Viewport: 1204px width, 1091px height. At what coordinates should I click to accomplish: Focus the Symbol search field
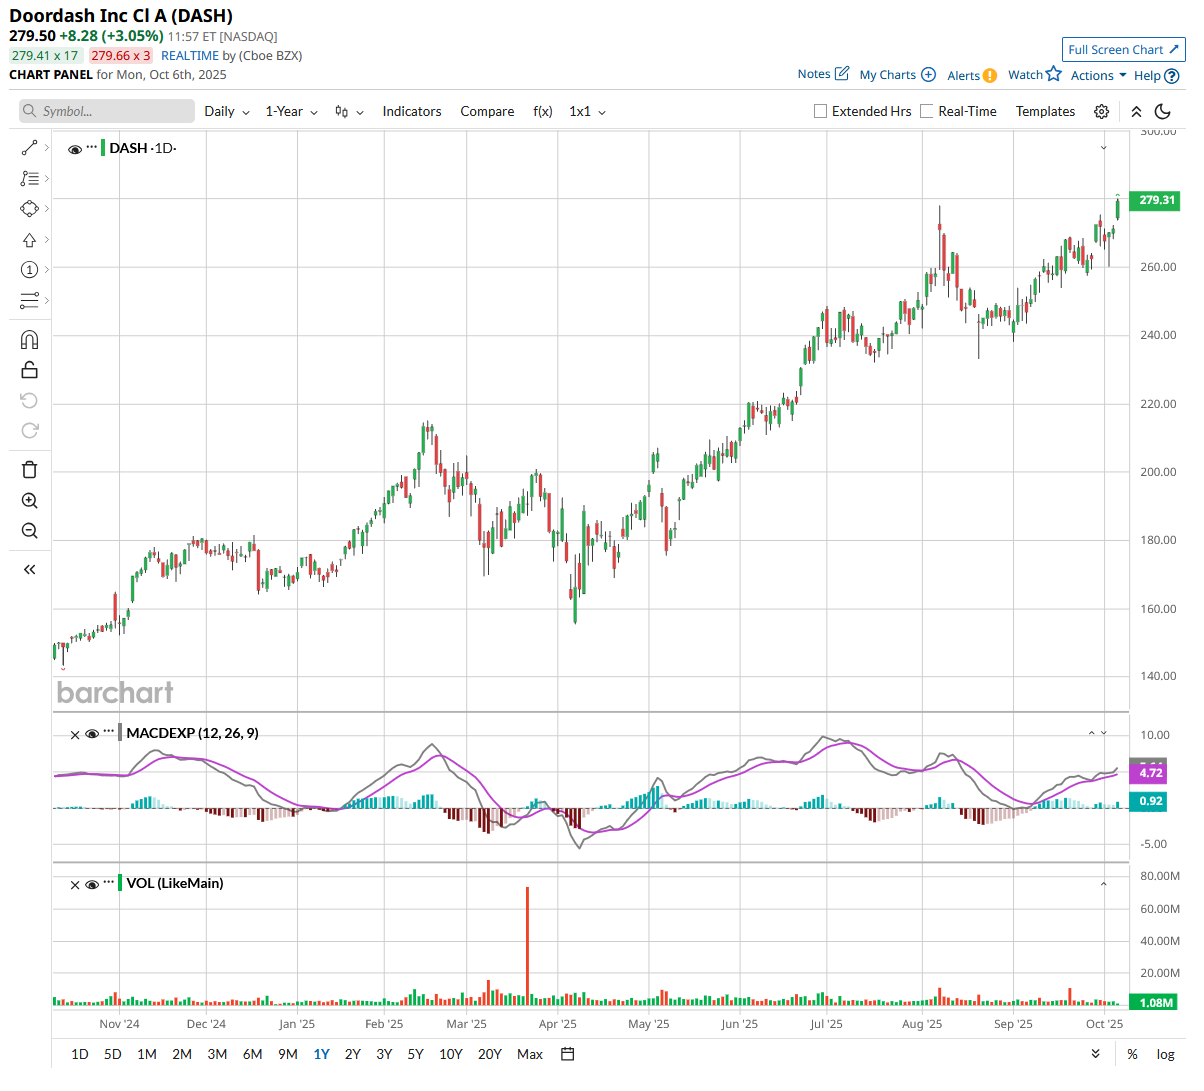[x=107, y=111]
